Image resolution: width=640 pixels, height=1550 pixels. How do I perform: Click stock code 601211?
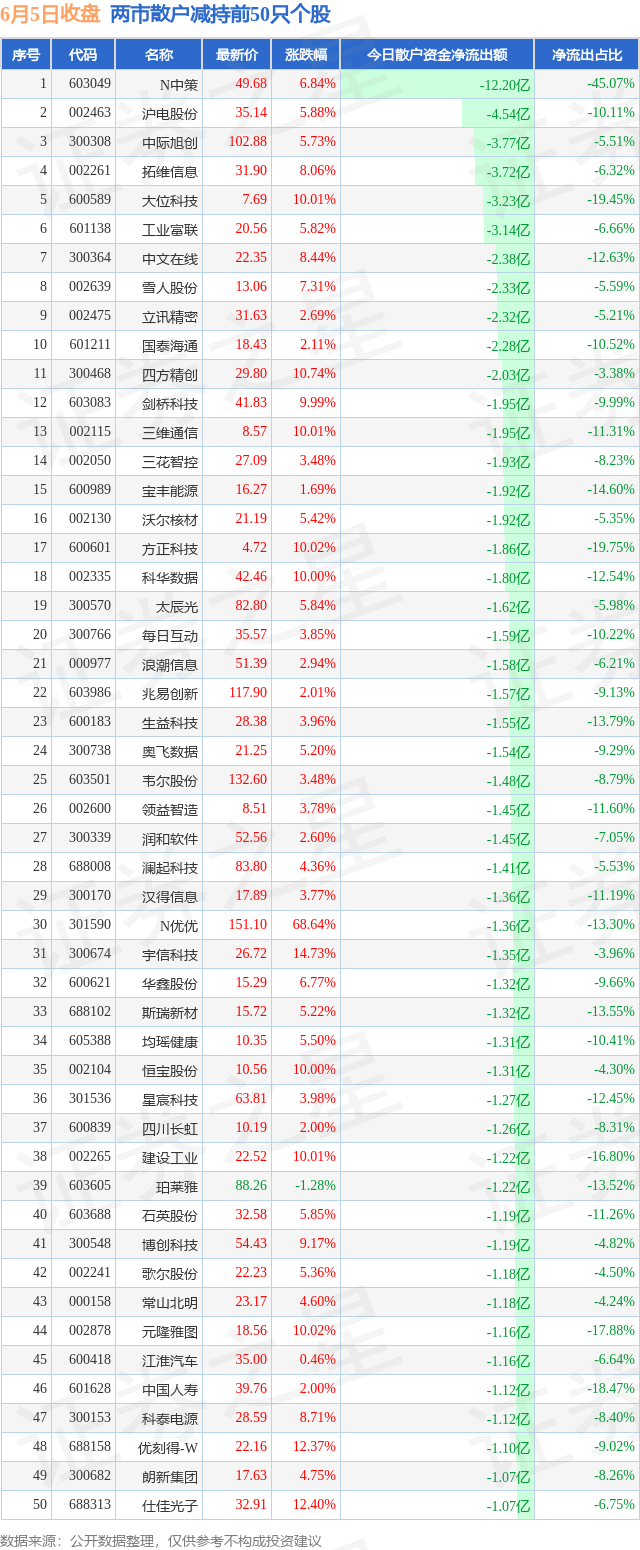[x=89, y=345]
